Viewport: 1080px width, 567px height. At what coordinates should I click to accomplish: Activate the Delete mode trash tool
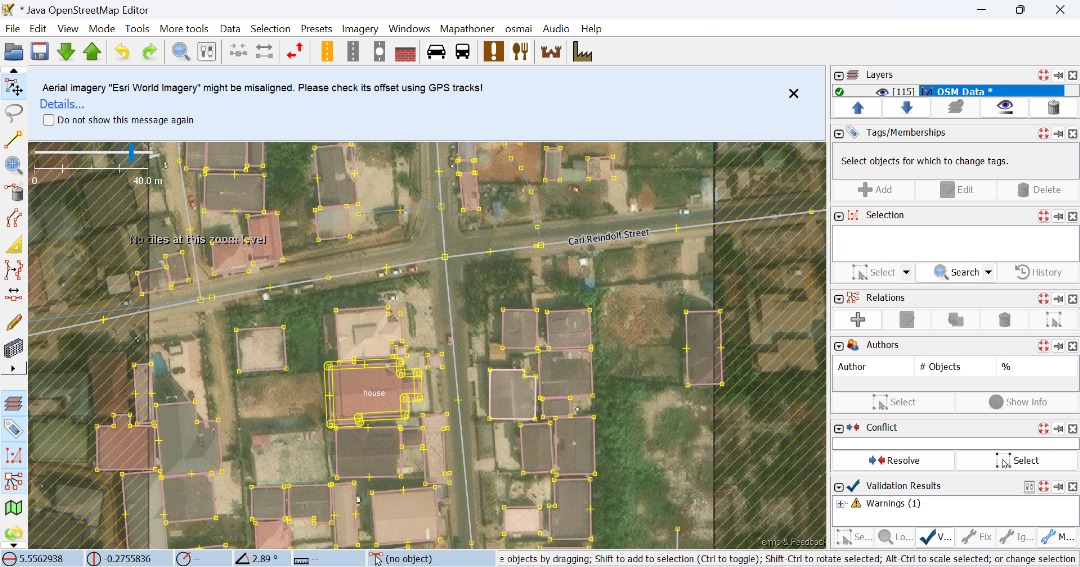pyautogui.click(x=13, y=192)
